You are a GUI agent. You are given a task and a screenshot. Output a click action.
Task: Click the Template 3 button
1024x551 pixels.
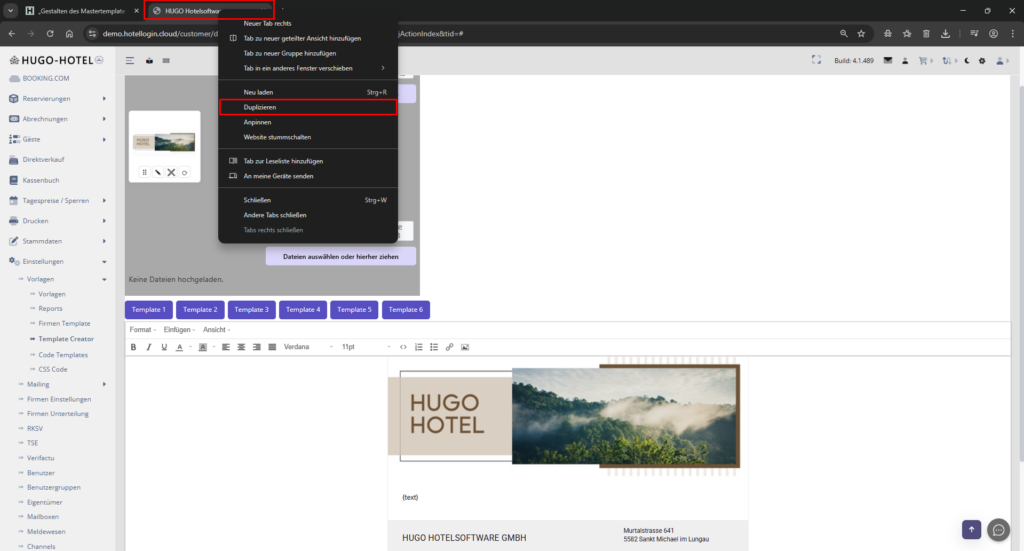(251, 310)
